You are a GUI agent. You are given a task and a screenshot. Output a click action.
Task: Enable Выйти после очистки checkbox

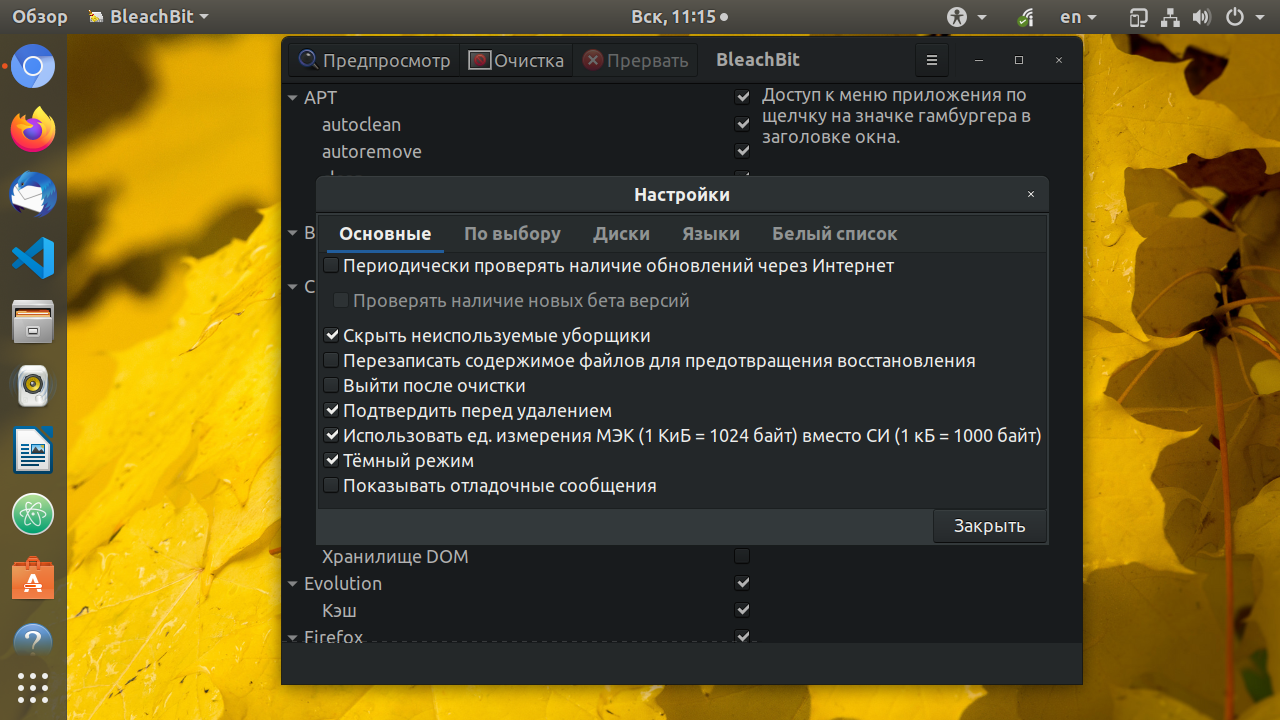[x=331, y=386]
